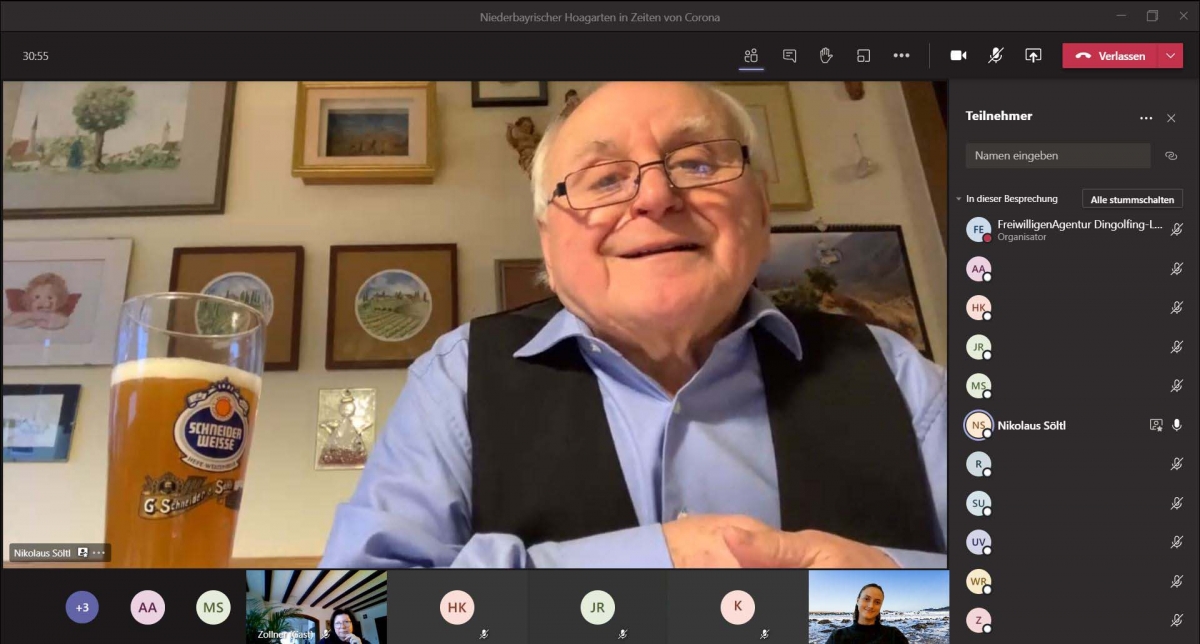The height and width of the screenshot is (644, 1200).
Task: Open the share screen tray
Action: click(1033, 56)
